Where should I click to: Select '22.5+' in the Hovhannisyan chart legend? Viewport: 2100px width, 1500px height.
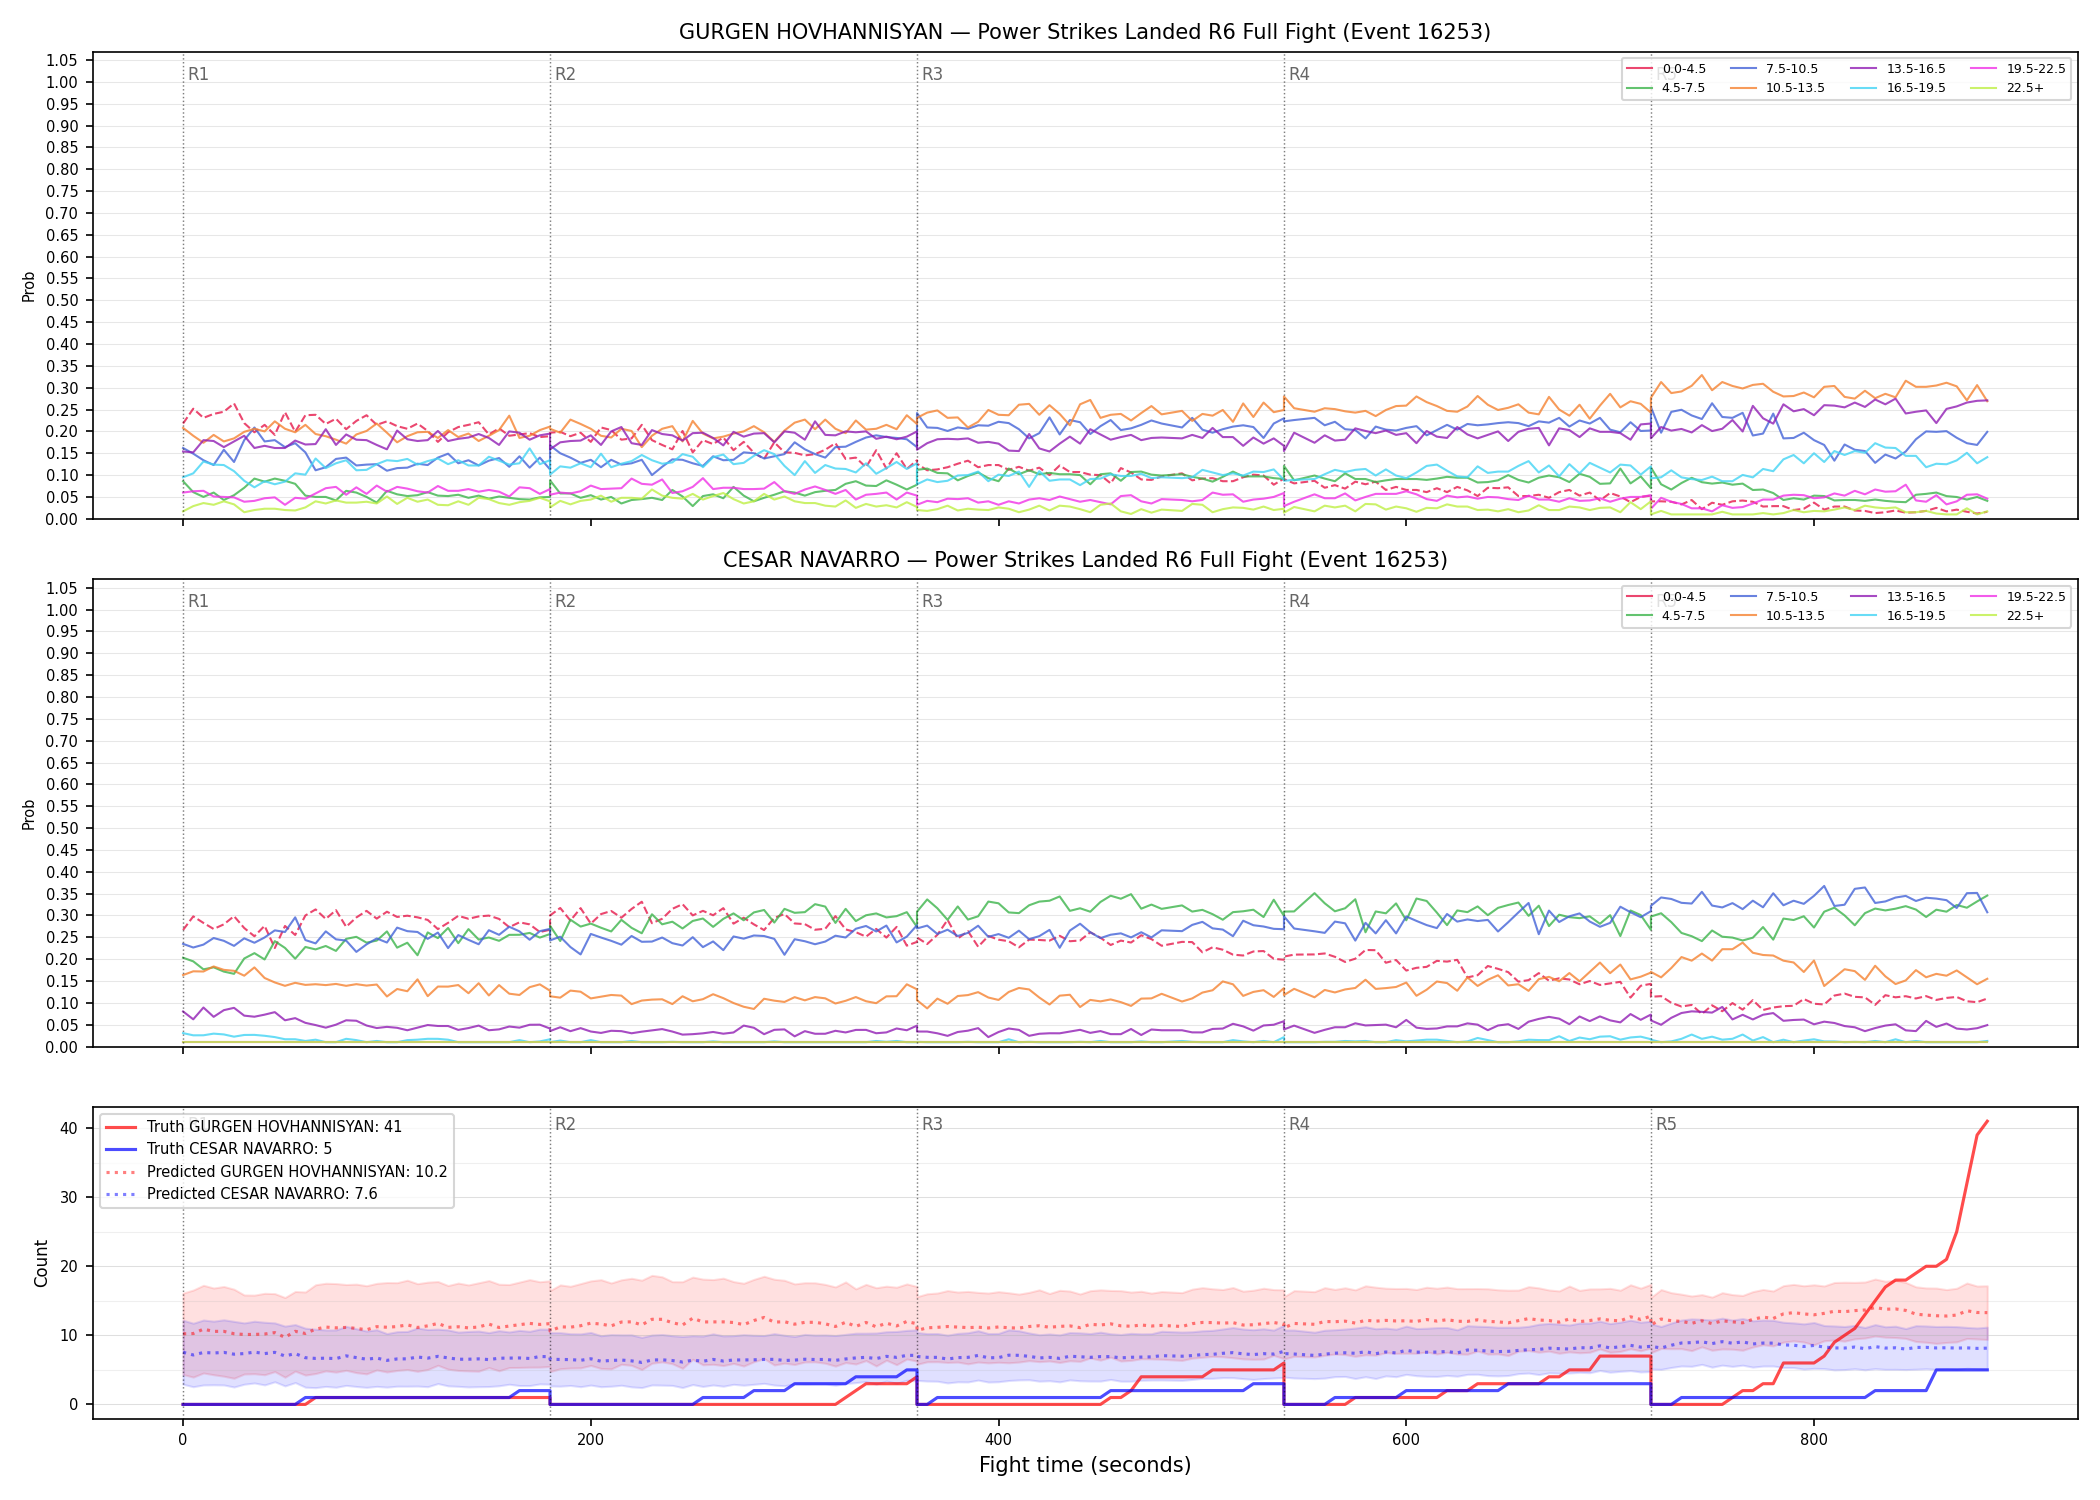2008,88
